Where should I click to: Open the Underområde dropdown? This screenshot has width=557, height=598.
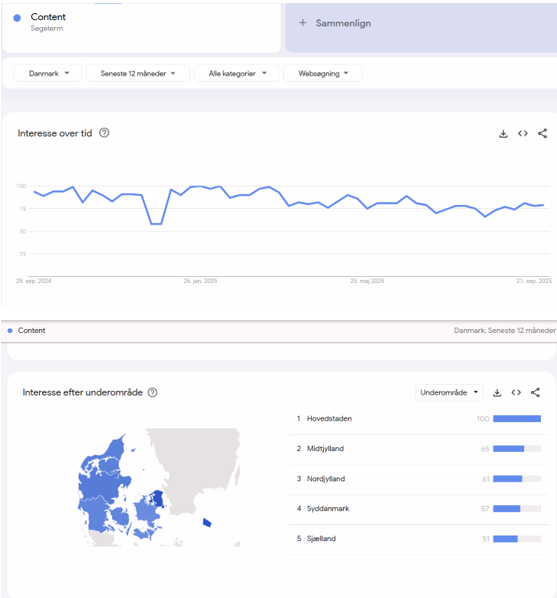pyautogui.click(x=449, y=392)
